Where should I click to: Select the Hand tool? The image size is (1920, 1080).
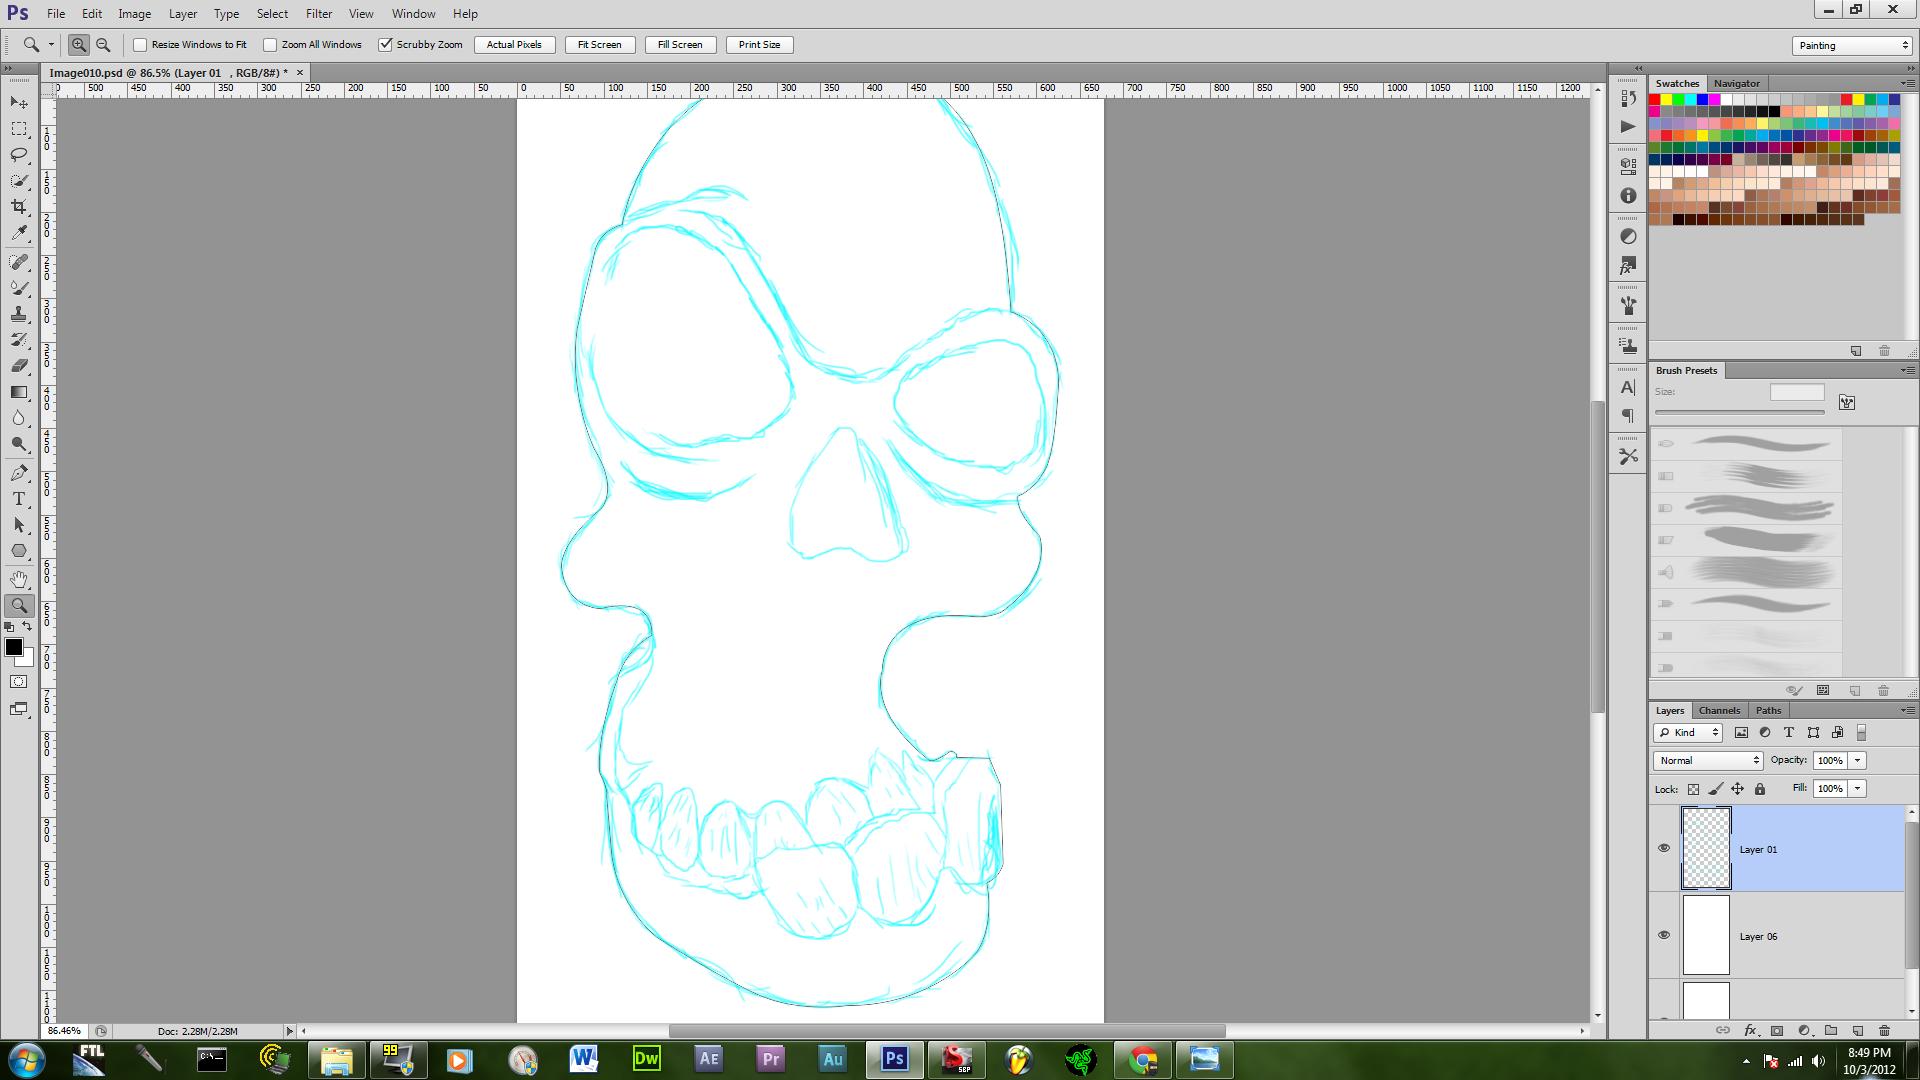tap(19, 579)
